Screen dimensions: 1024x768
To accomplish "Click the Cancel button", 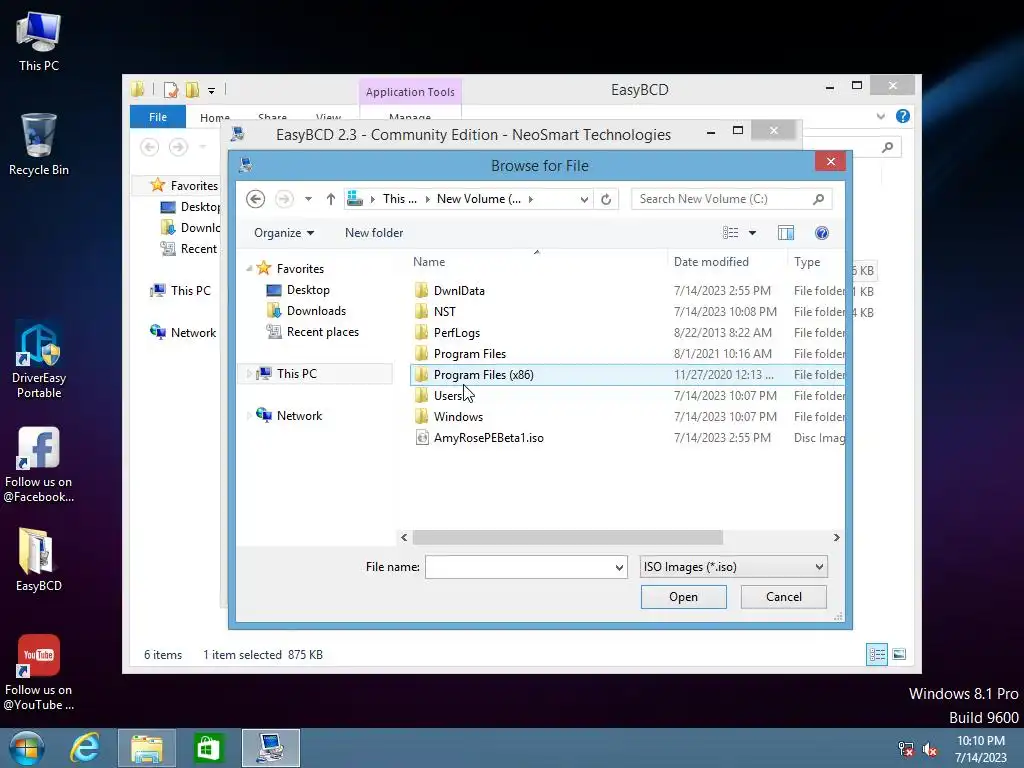I will pos(784,597).
